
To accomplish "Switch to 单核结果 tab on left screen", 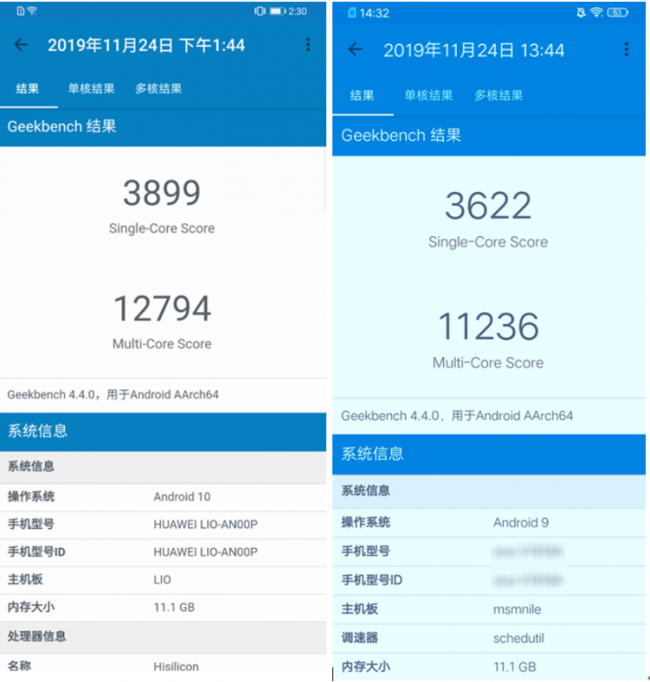I will (x=91, y=89).
